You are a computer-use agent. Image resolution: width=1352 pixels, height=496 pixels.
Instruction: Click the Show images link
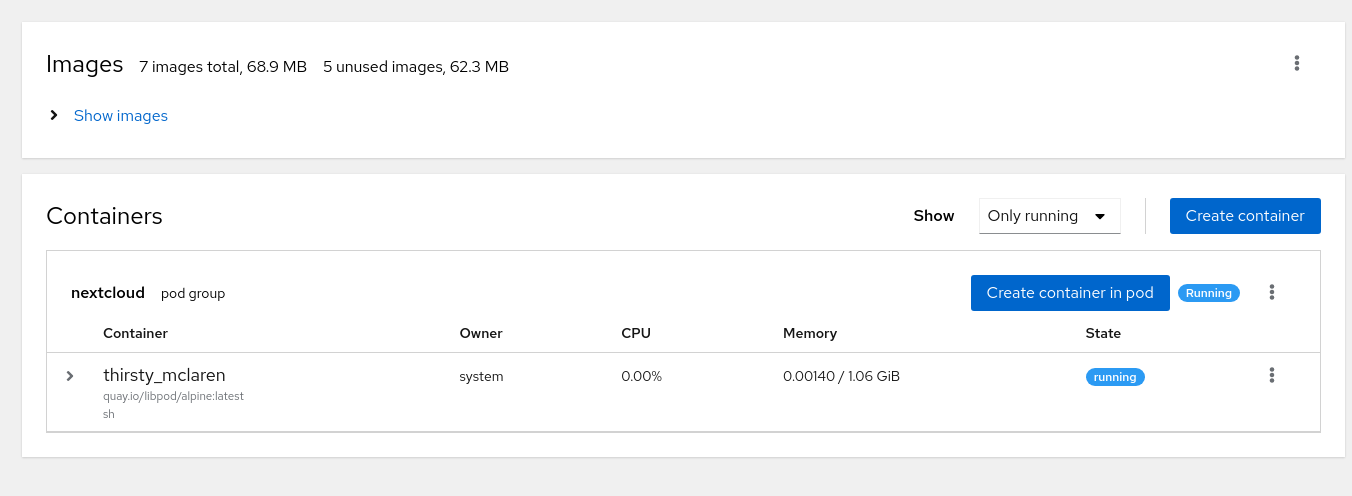(x=121, y=116)
